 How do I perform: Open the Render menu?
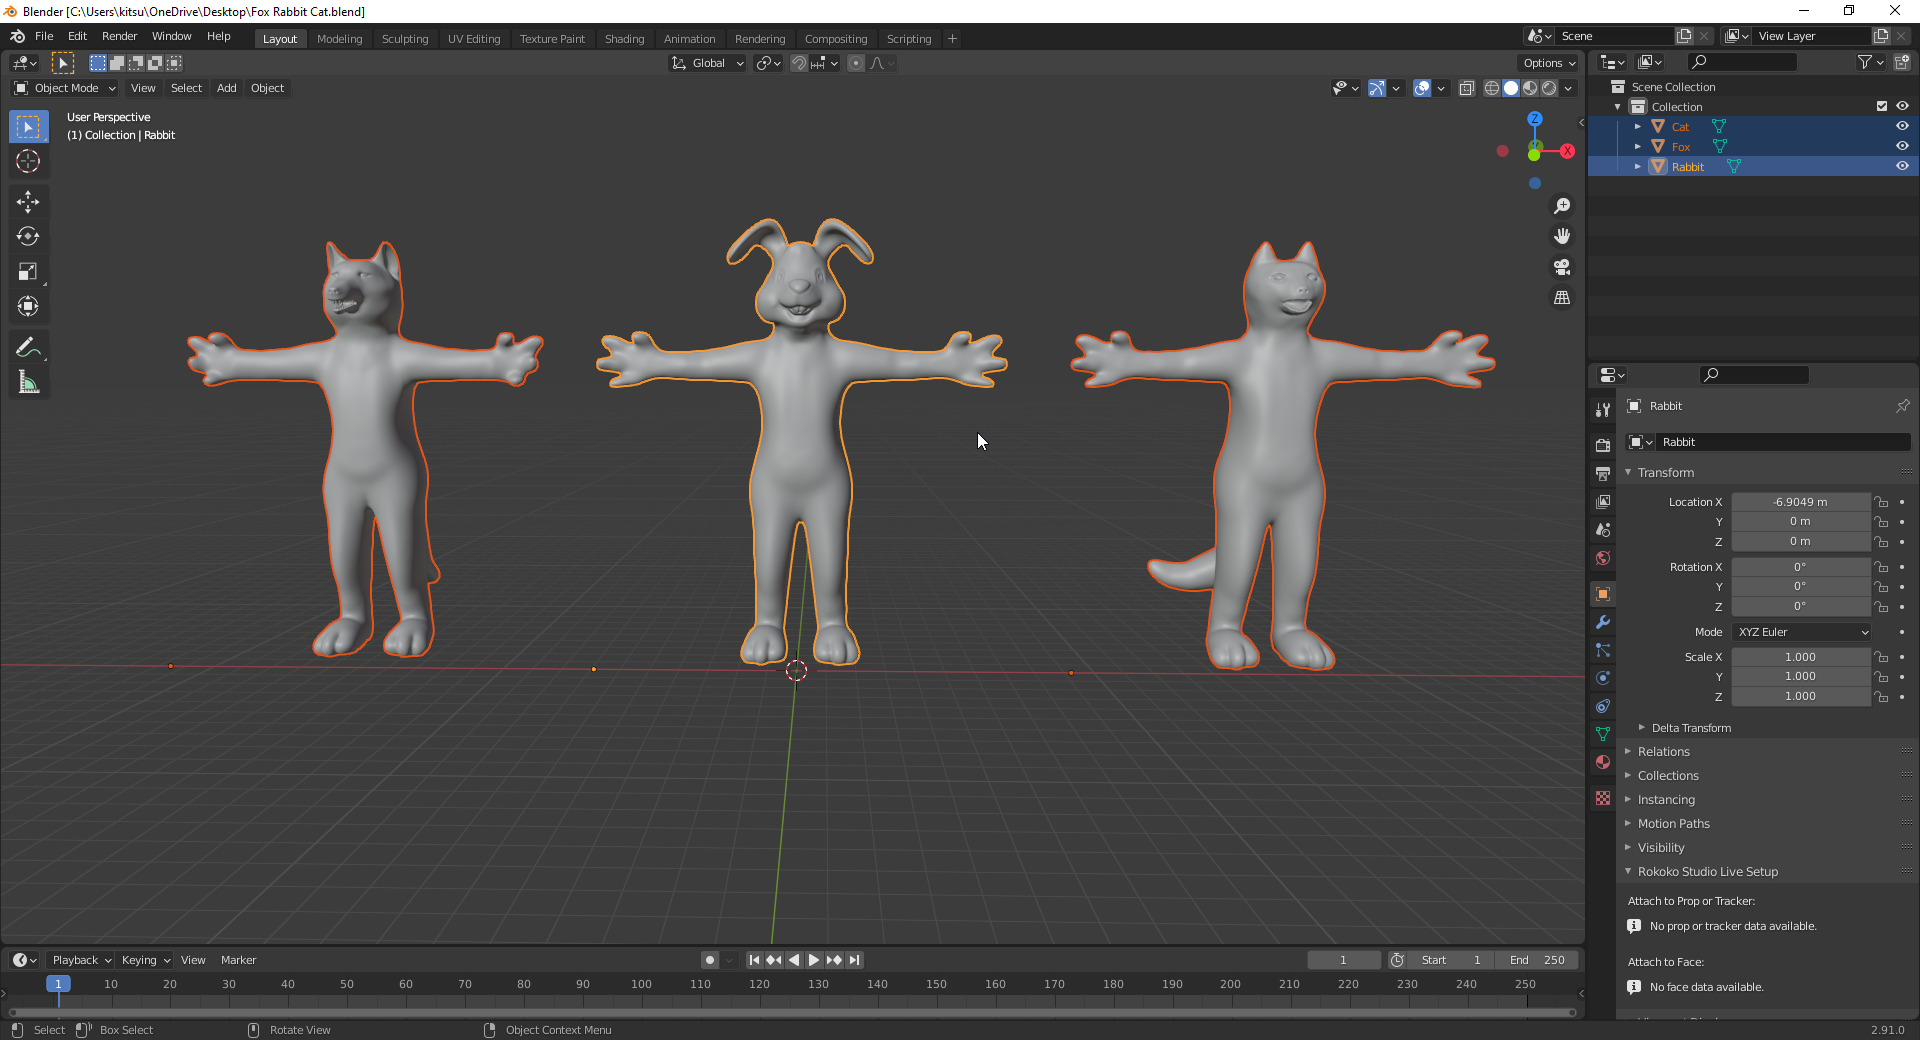pos(119,36)
